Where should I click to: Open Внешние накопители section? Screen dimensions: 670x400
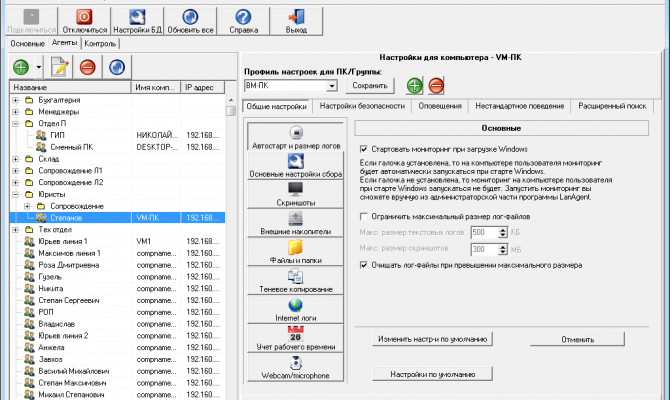pos(296,223)
